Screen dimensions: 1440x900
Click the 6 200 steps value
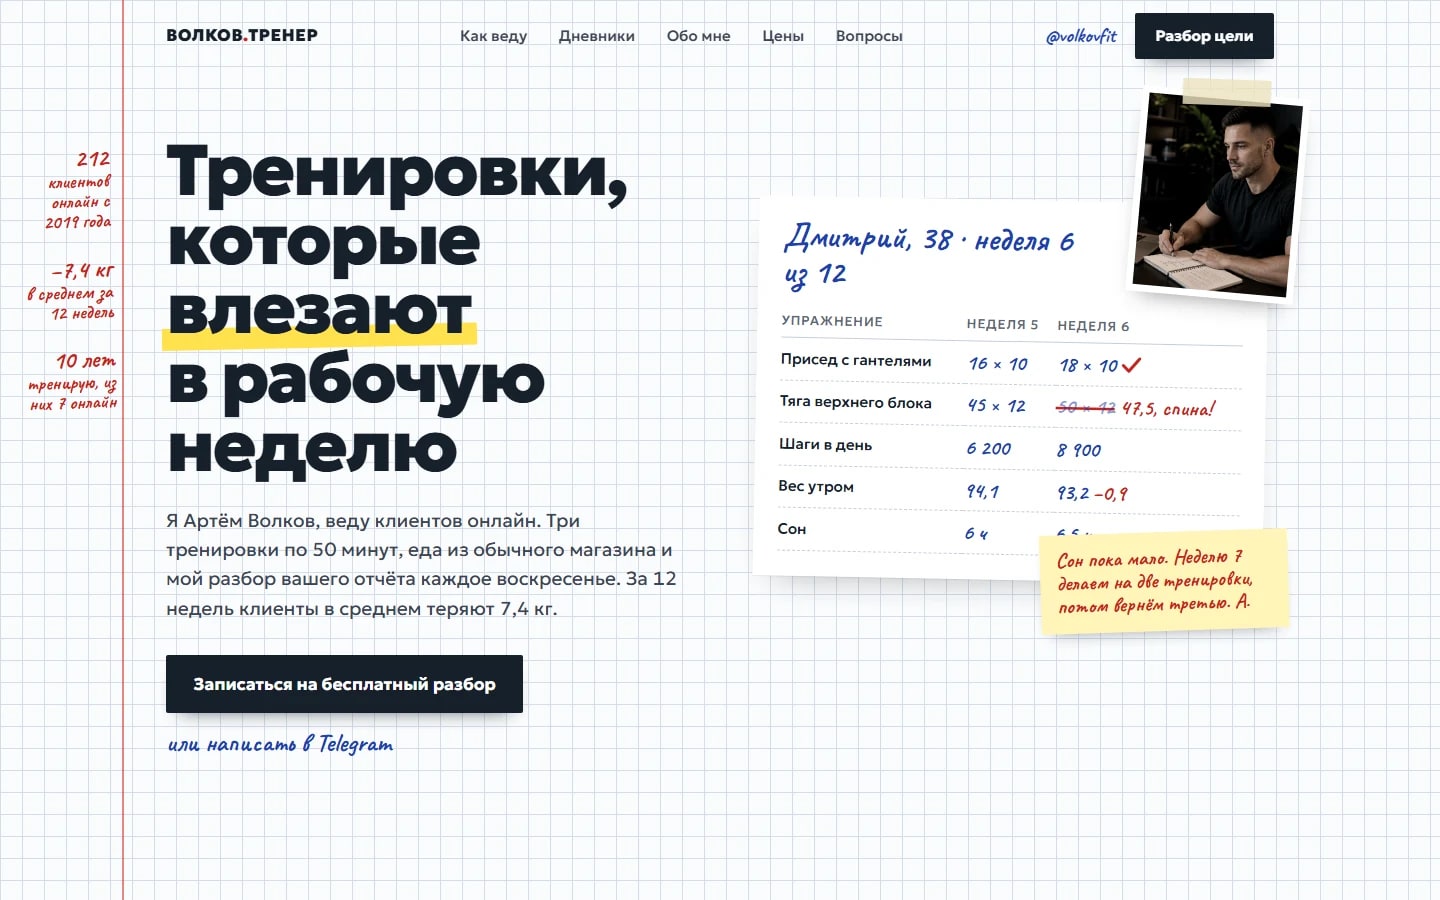pos(989,449)
